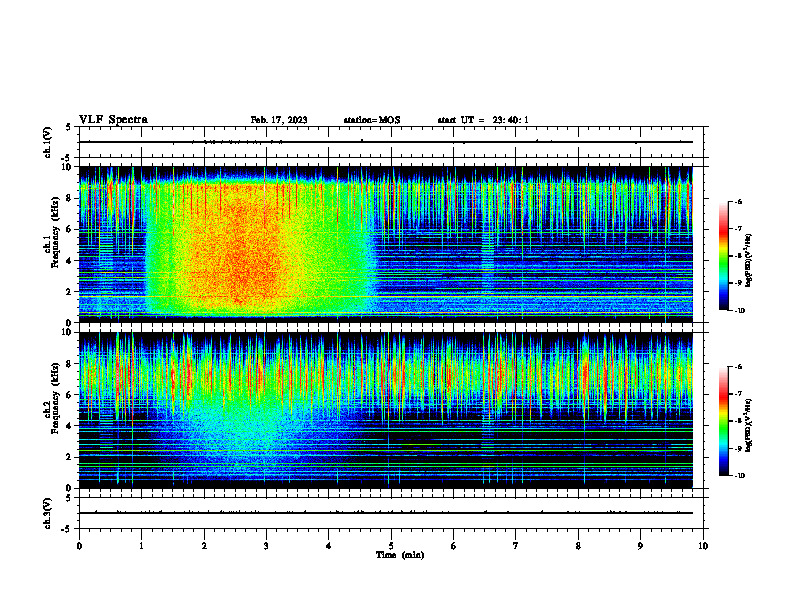Screen dimensions: 792x612
Task: Select the ch.2 frequency tick "2"
Action: click(x=69, y=457)
